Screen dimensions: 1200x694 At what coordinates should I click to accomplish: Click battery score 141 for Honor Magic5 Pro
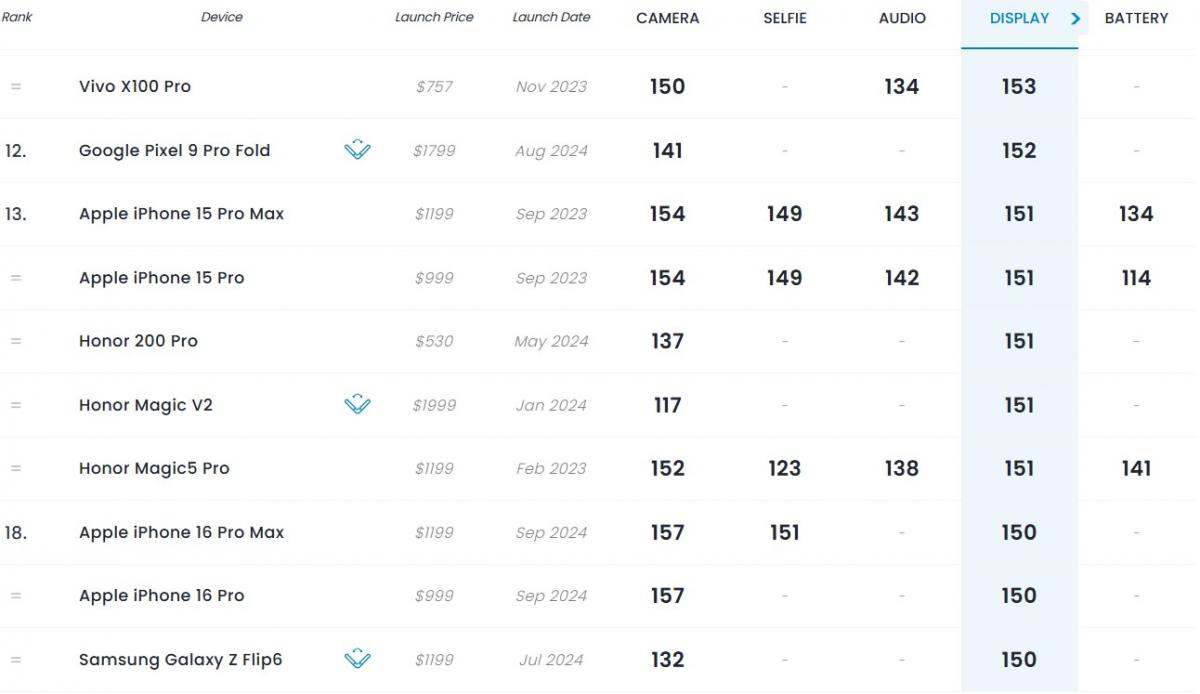1136,468
